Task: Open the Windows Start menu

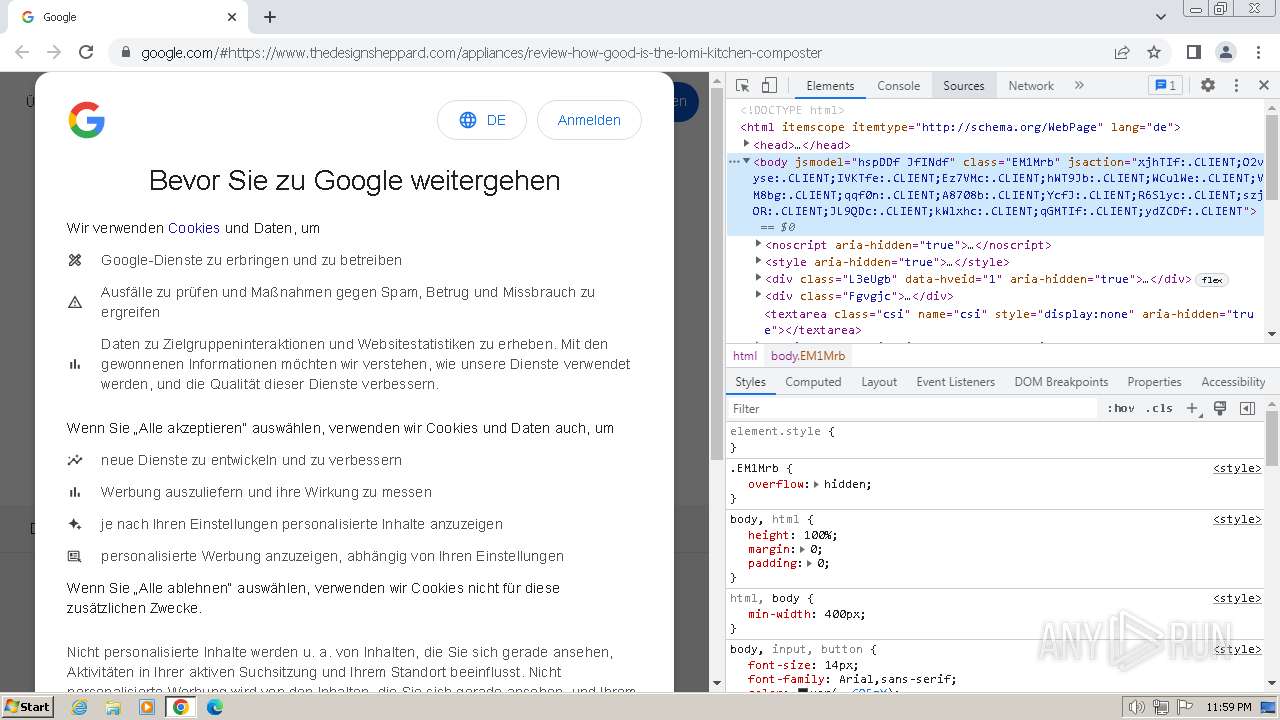Action: 28,707
